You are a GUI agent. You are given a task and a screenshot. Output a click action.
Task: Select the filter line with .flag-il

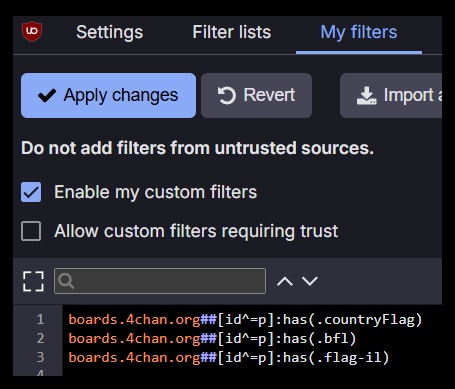coord(229,357)
